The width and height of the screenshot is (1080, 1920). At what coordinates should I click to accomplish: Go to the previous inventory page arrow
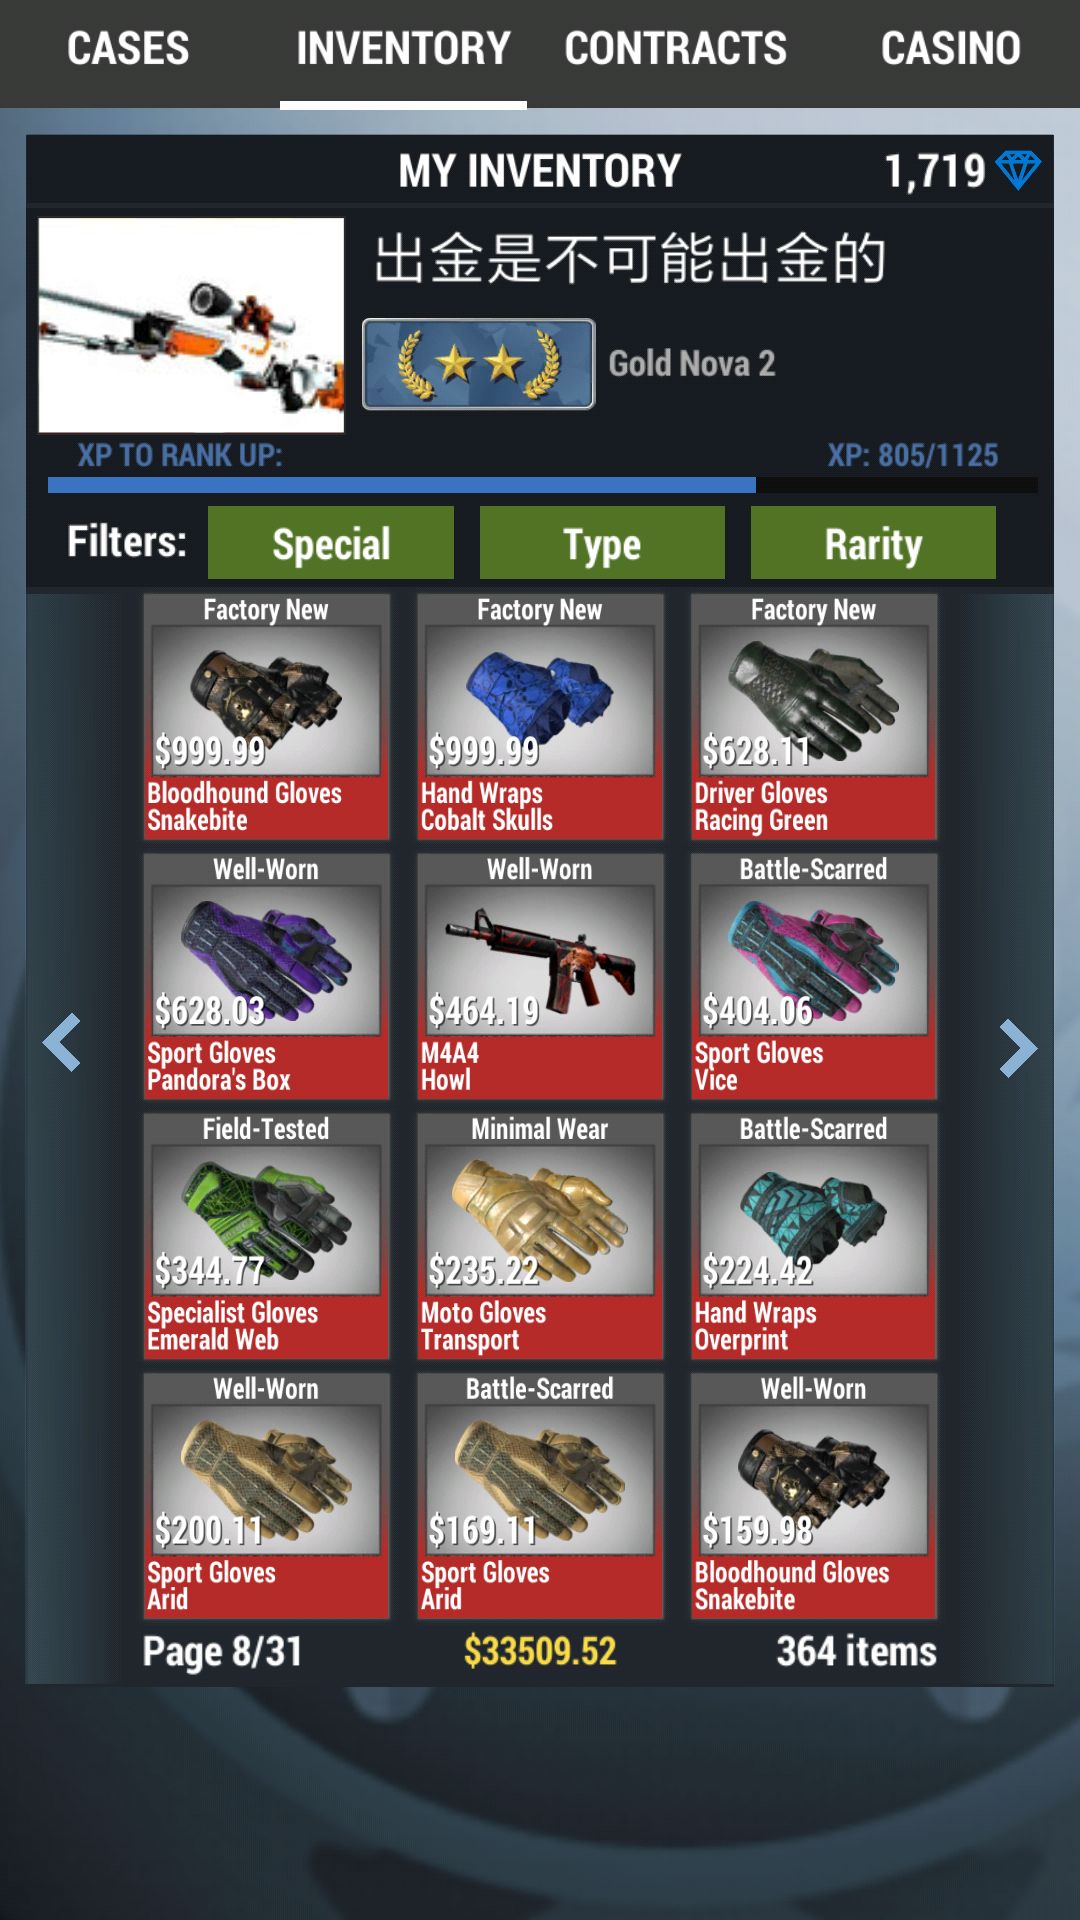click(62, 1043)
